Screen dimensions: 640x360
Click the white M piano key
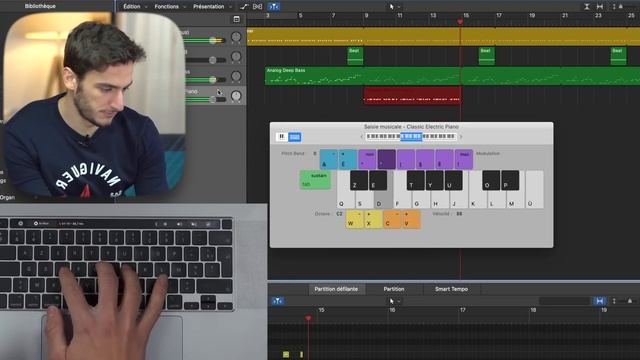[x=515, y=200]
